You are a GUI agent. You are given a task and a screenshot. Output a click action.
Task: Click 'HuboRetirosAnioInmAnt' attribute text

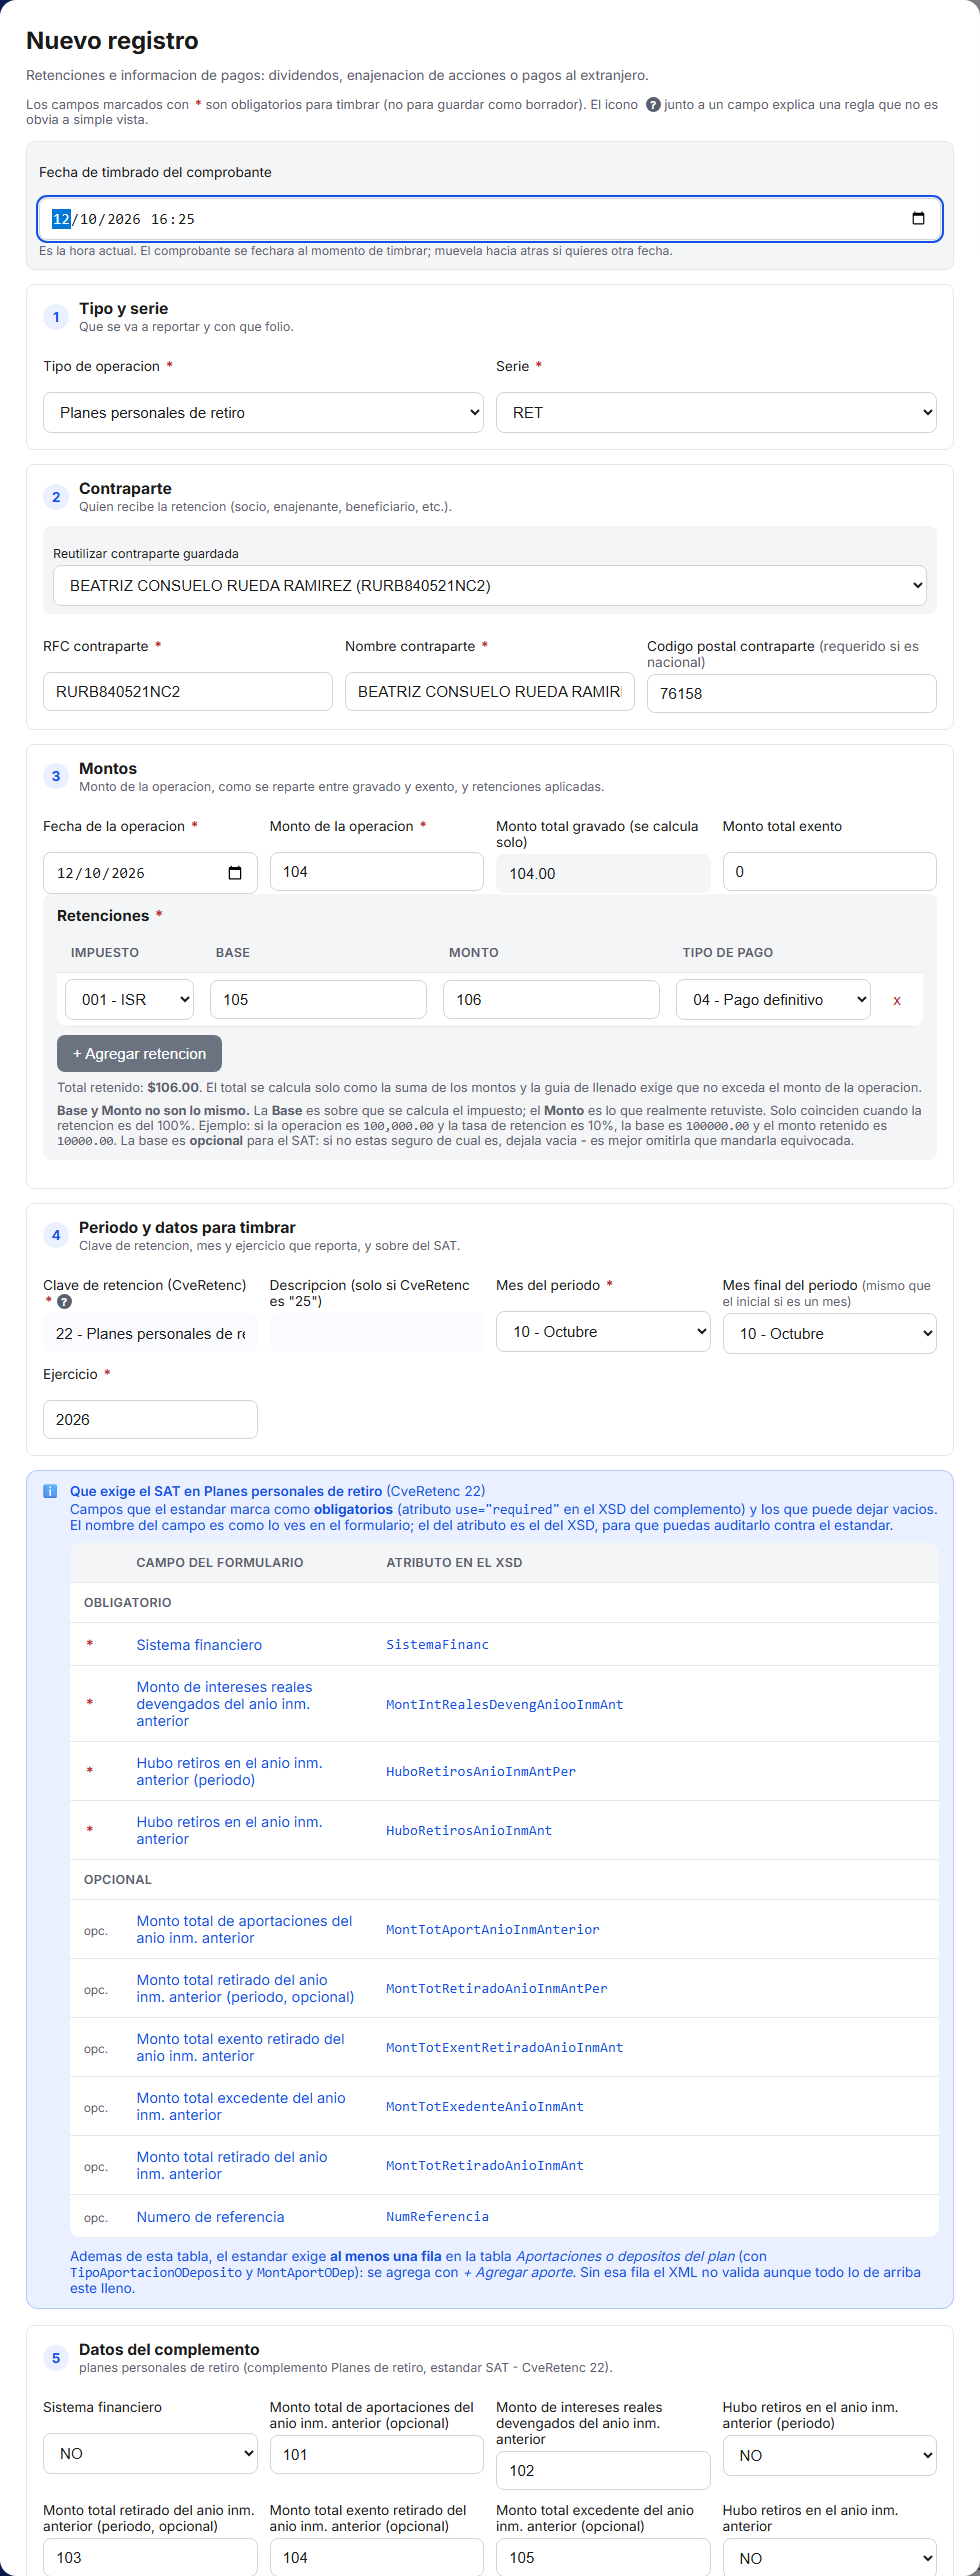point(469,1831)
